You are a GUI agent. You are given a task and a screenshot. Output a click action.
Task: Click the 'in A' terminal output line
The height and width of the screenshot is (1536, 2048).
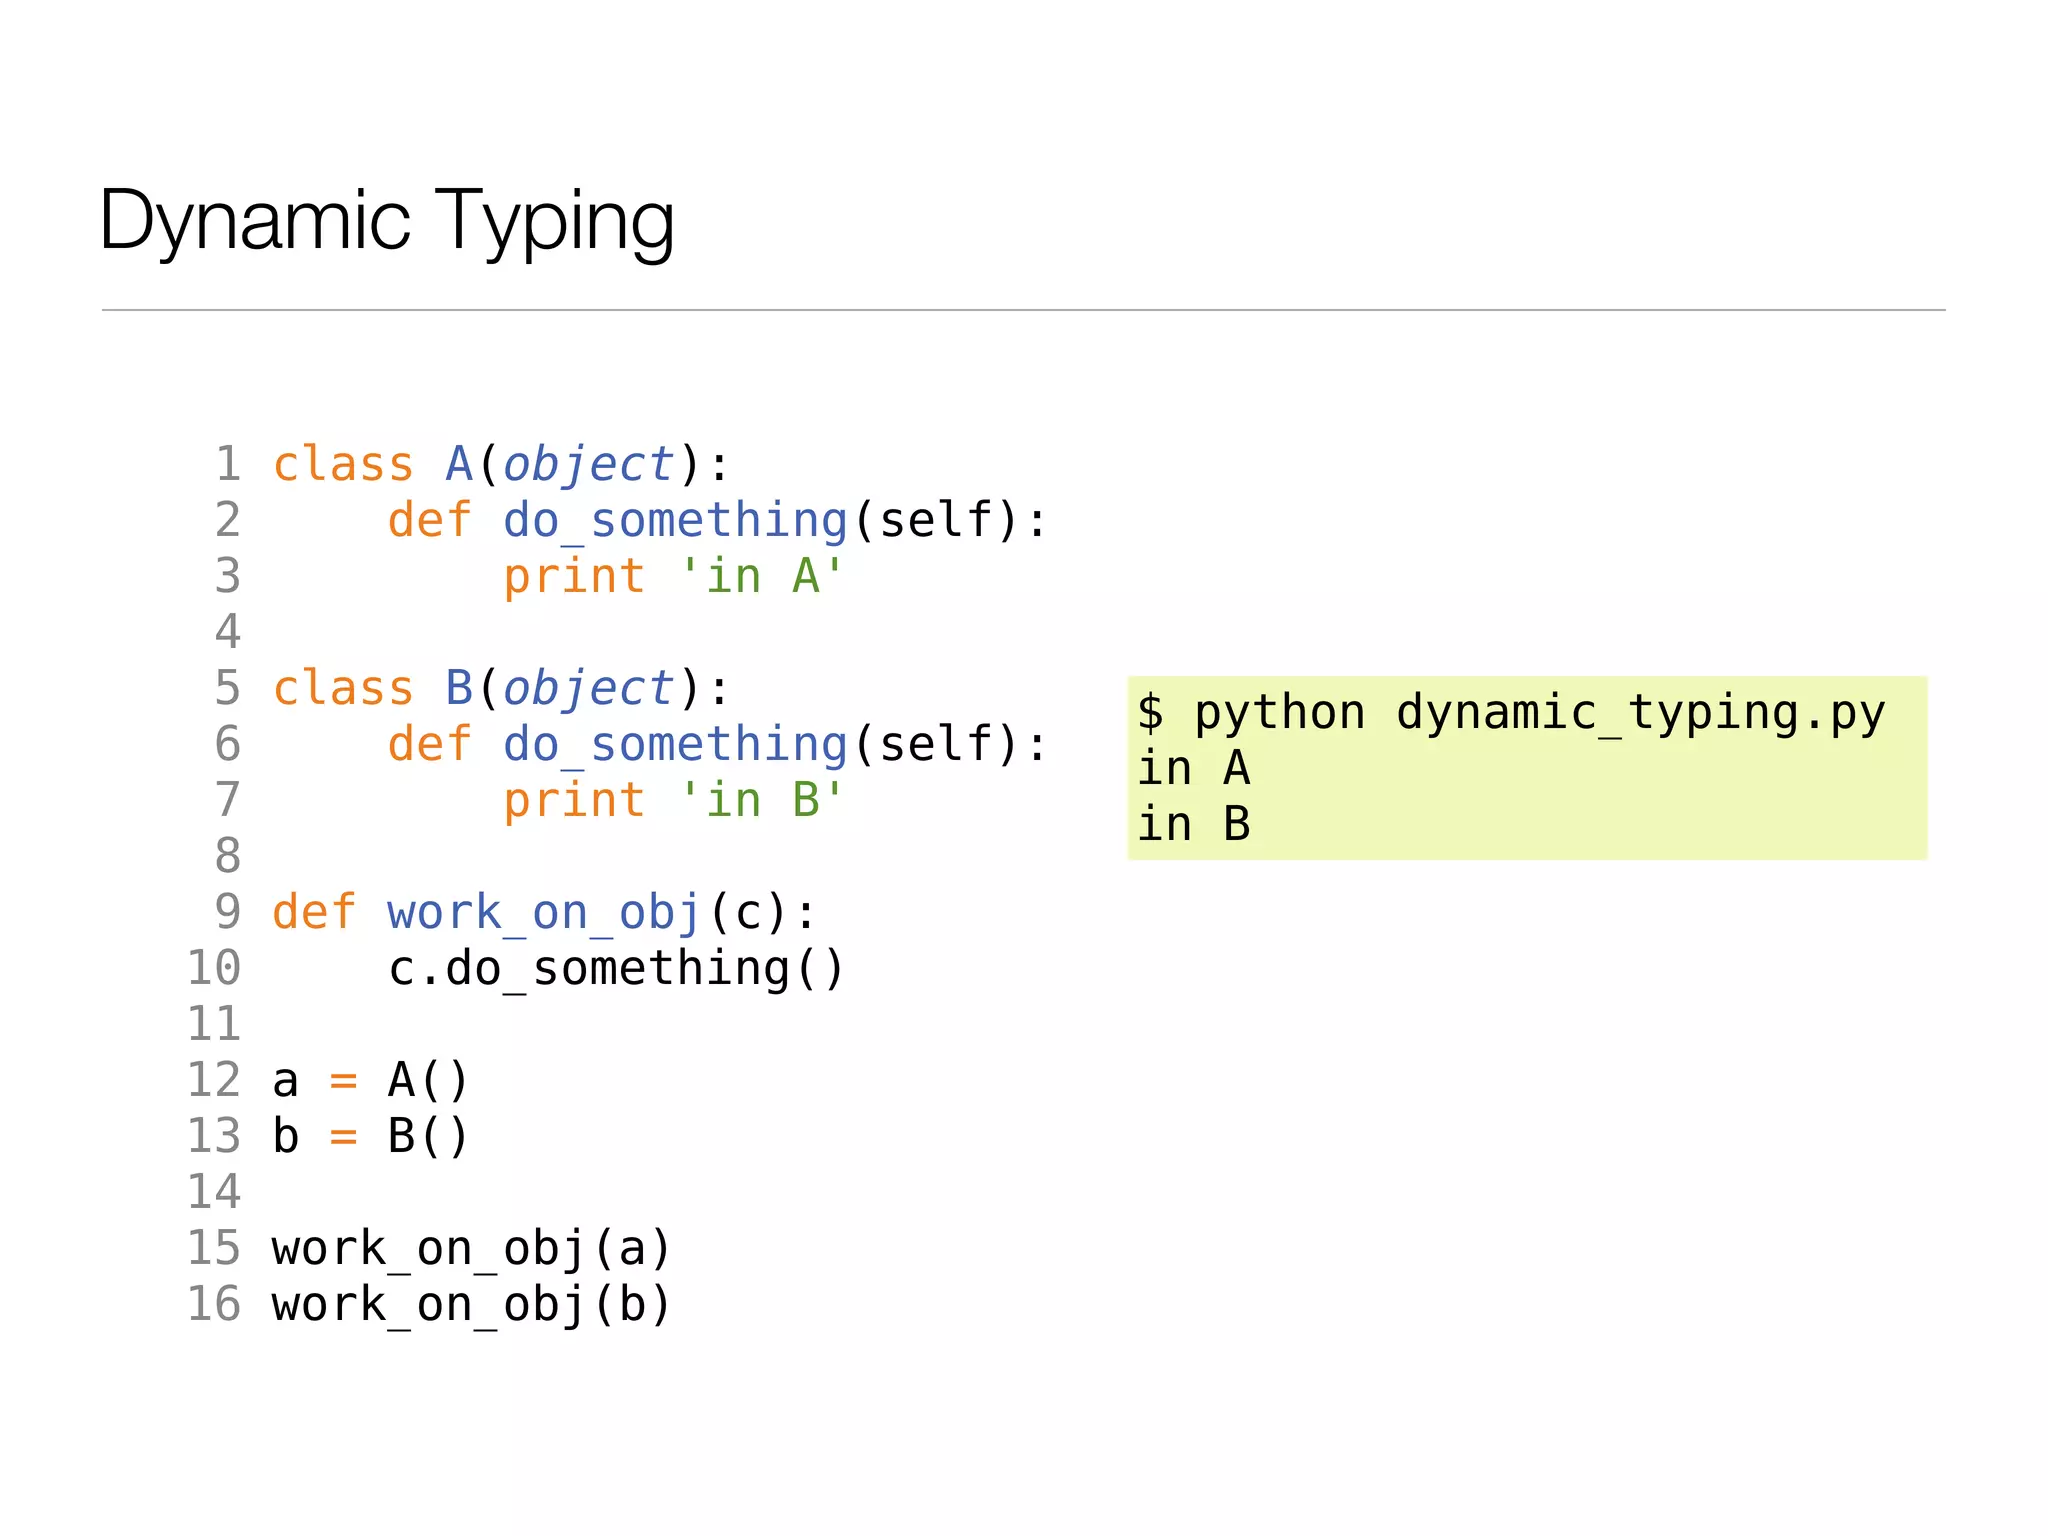click(1194, 769)
